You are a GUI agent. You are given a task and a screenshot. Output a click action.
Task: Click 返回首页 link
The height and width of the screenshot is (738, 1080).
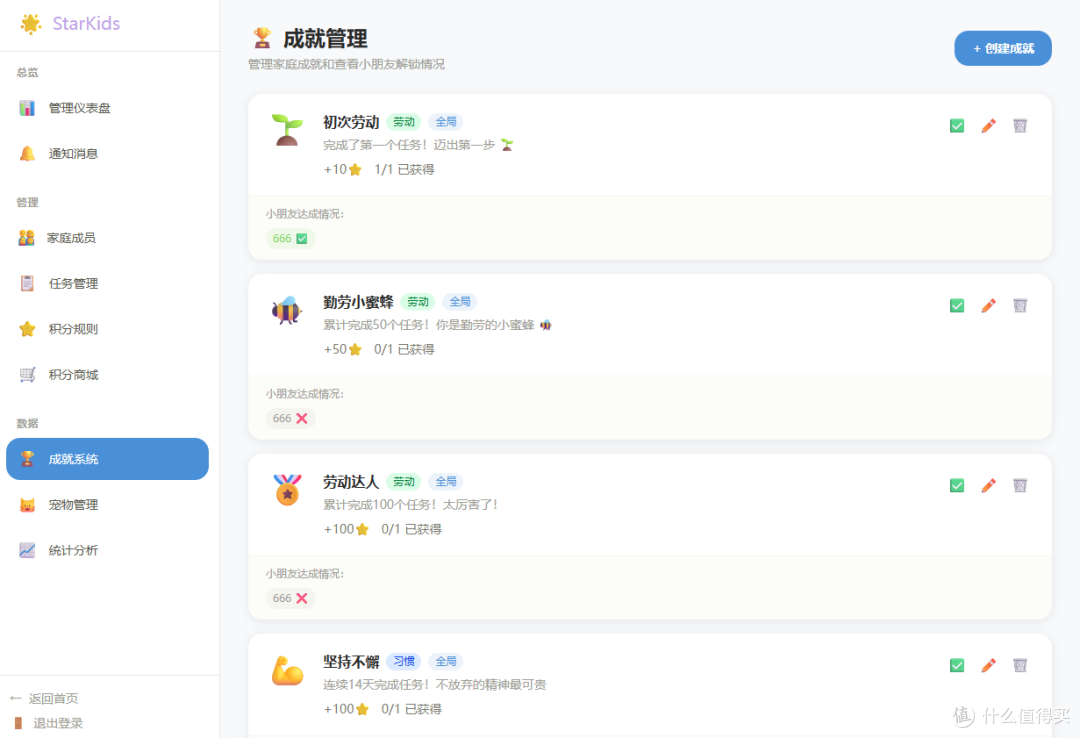tap(44, 698)
